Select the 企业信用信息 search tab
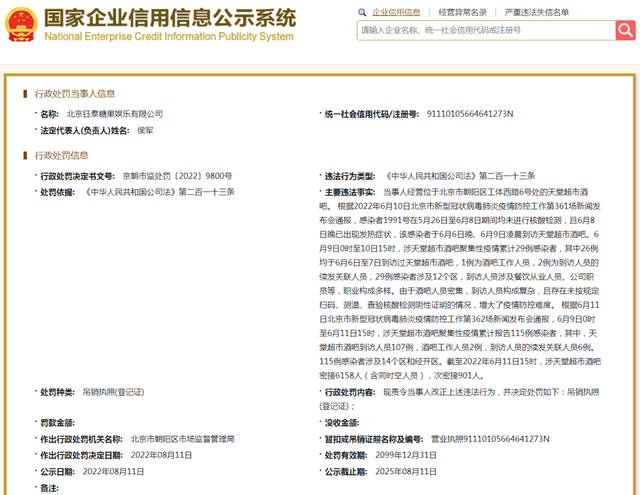This screenshot has width=640, height=495. [x=396, y=12]
